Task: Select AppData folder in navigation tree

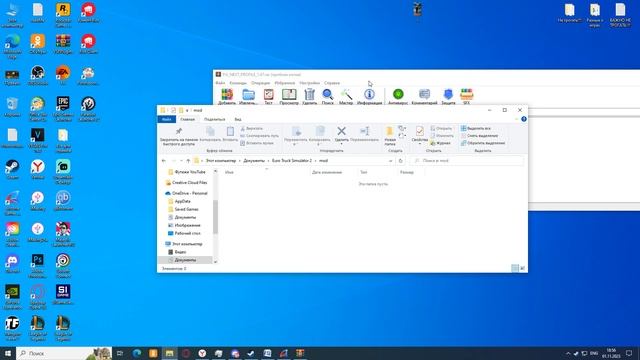Action: pos(180,201)
